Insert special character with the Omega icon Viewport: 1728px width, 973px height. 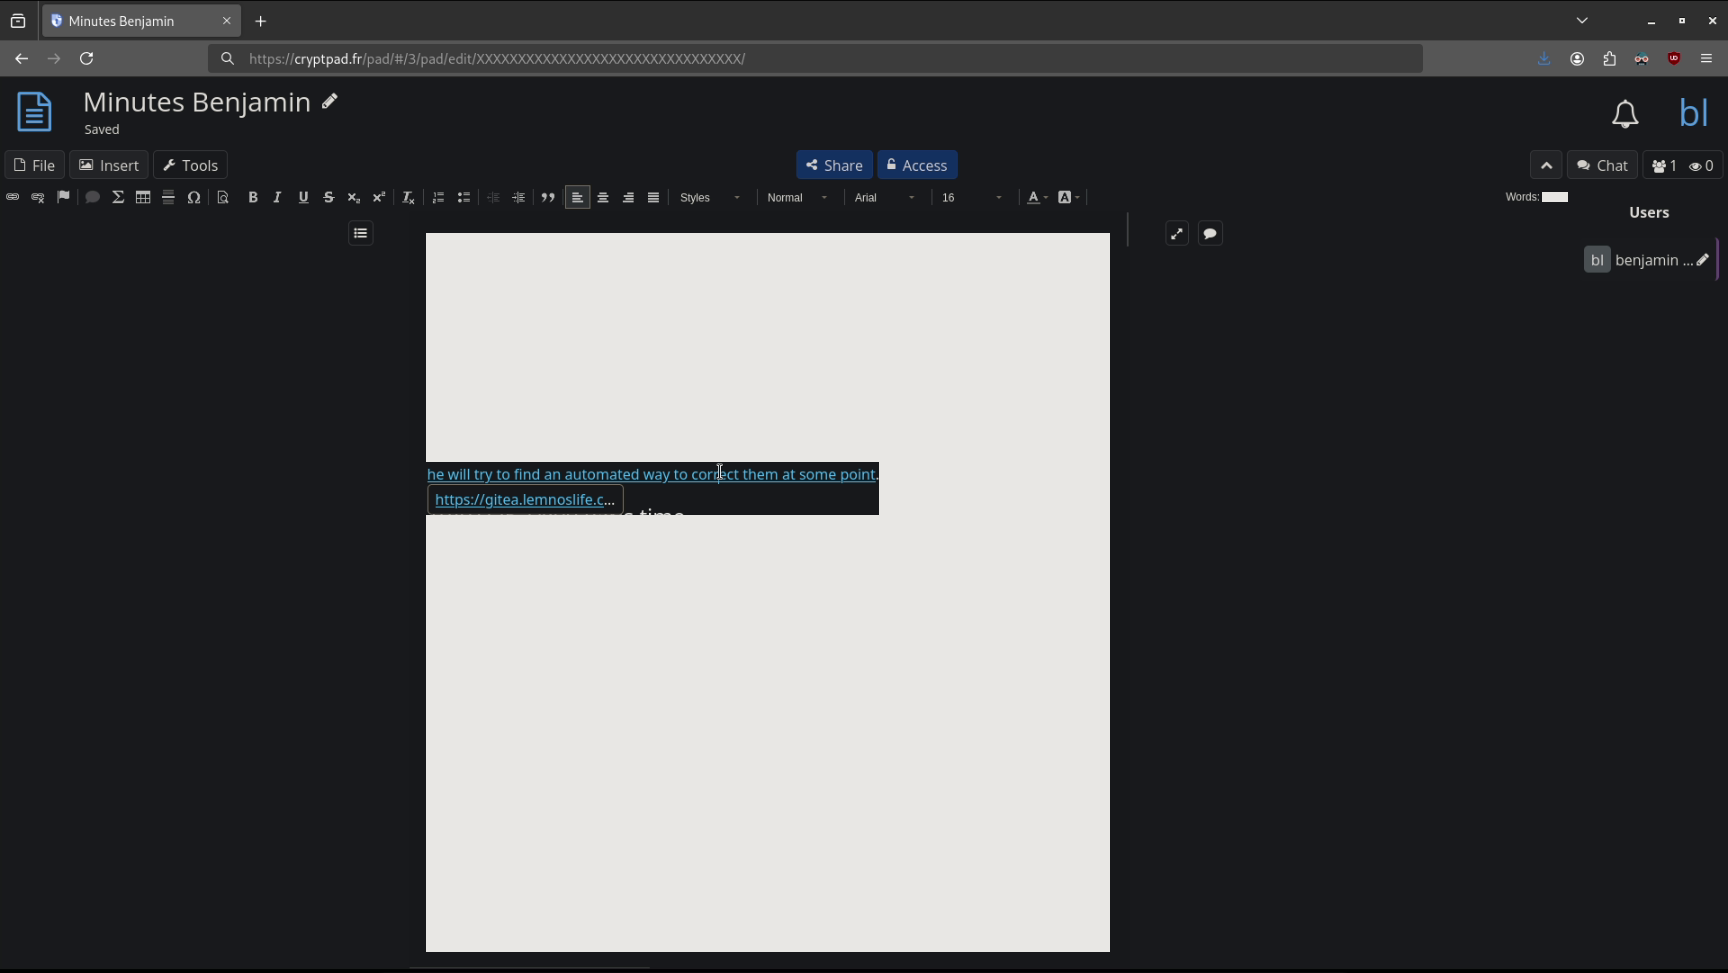coord(194,198)
